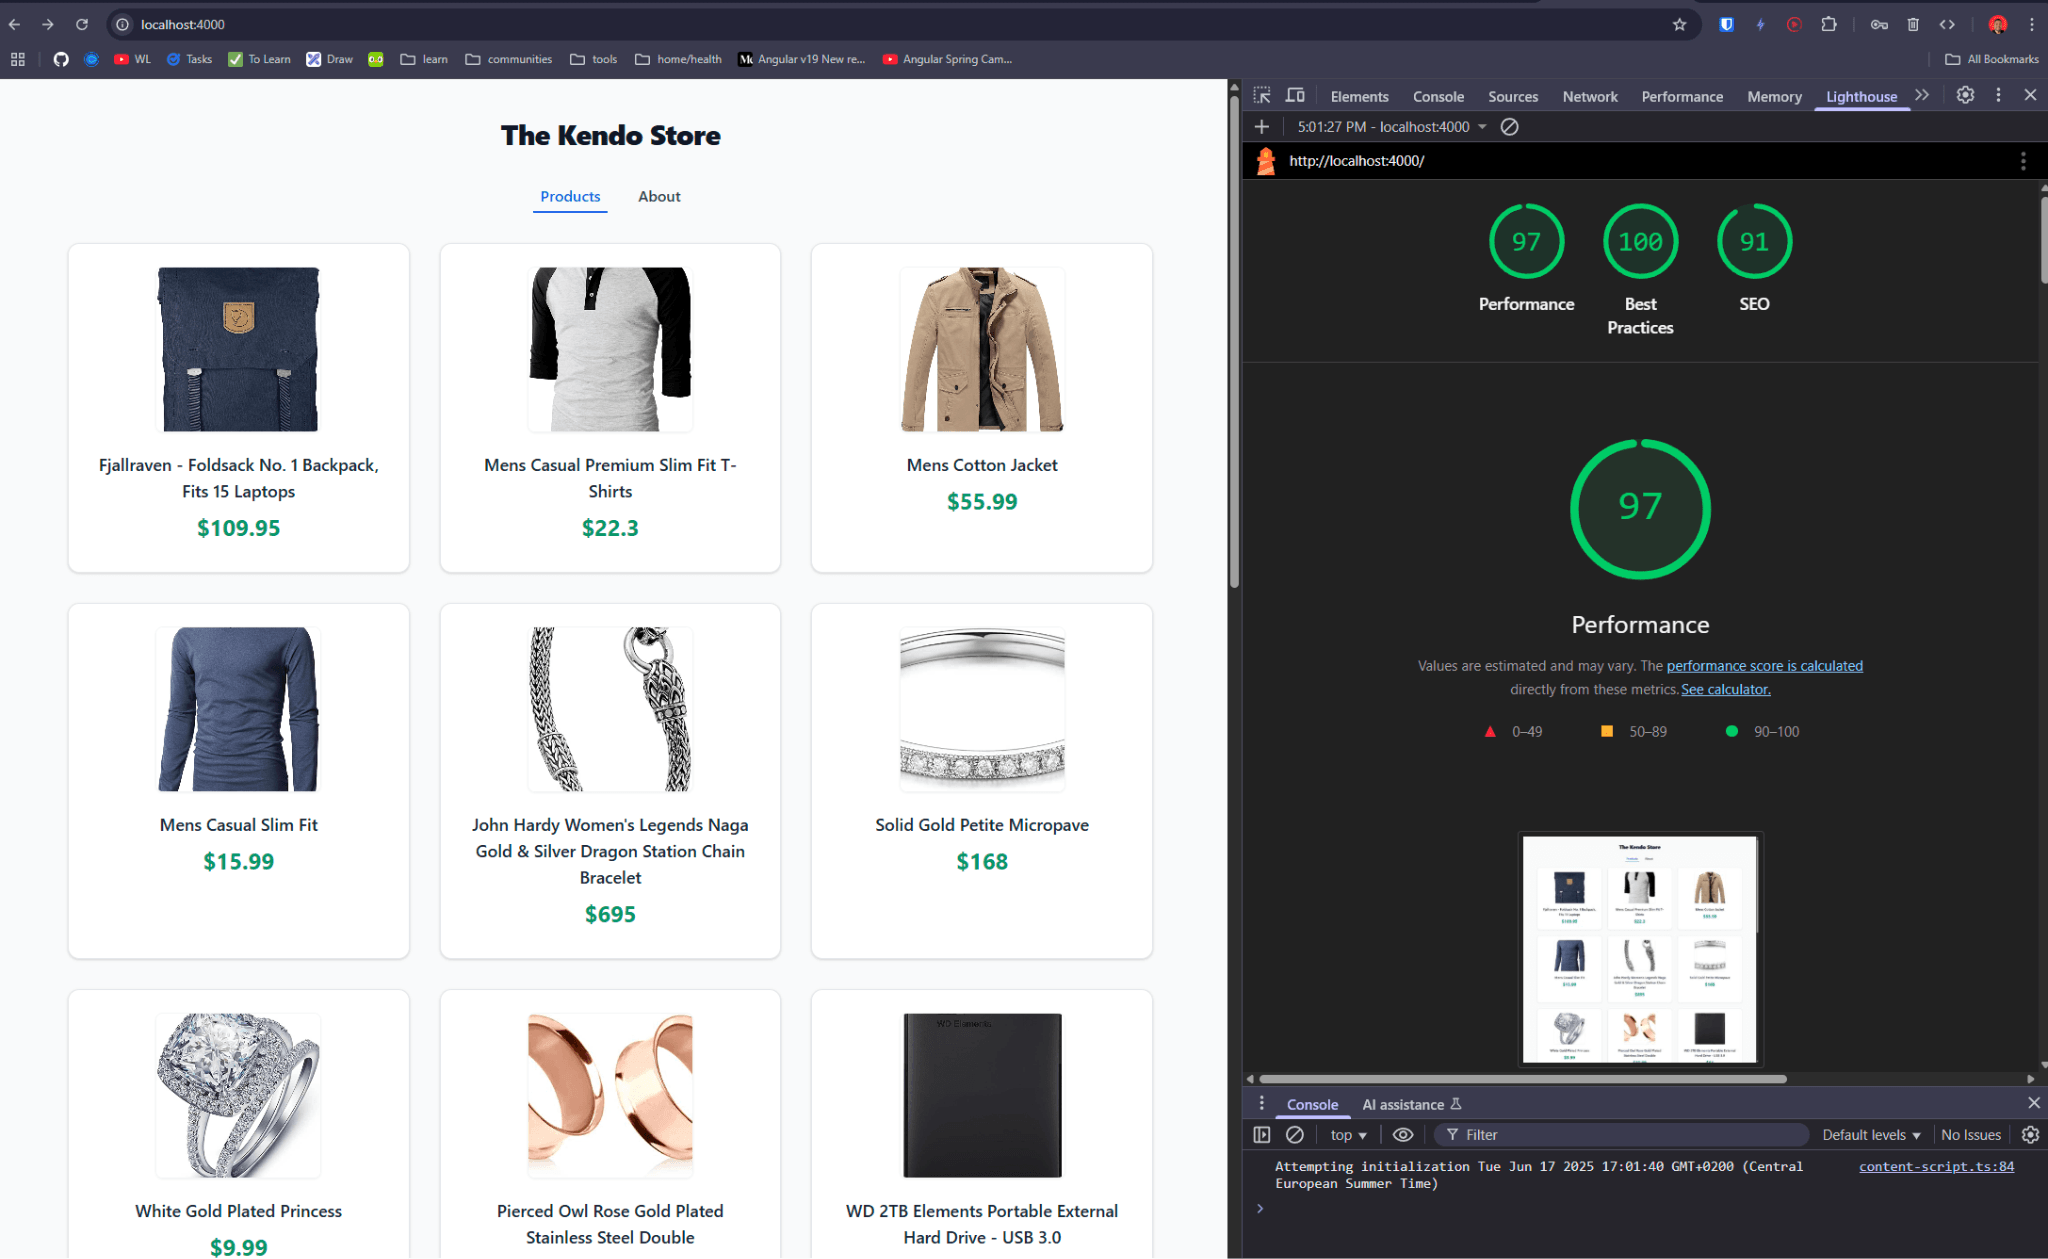Start a new Lighthouse report with plus icon
Image resolution: width=2048 pixels, height=1259 pixels.
(x=1262, y=127)
